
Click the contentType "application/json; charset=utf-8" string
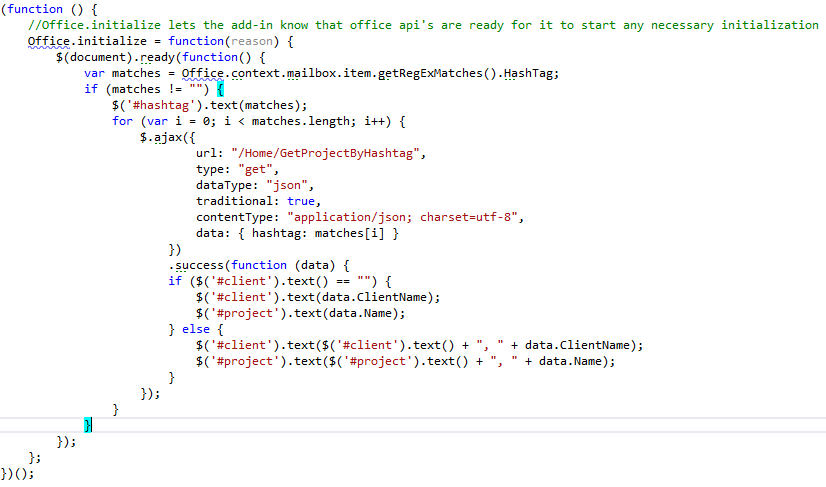pyautogui.click(x=405, y=217)
